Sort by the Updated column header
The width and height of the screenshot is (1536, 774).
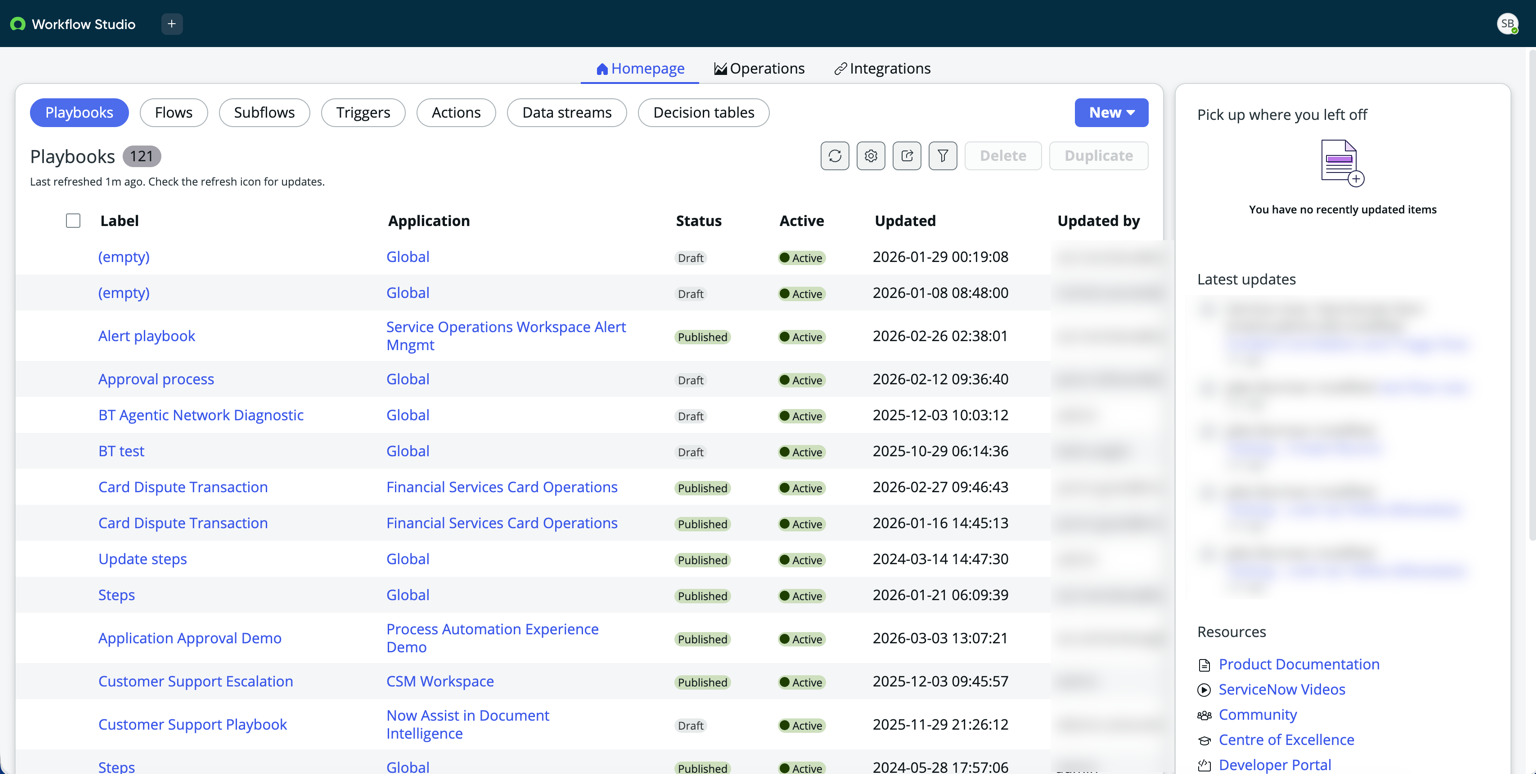[x=905, y=221]
